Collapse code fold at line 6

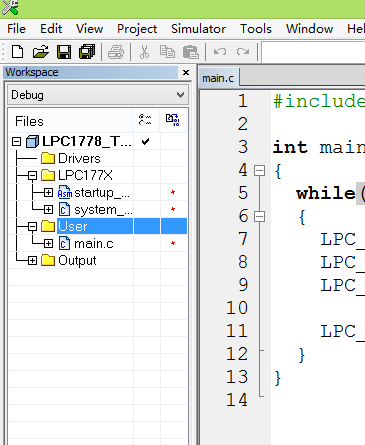pyautogui.click(x=259, y=217)
